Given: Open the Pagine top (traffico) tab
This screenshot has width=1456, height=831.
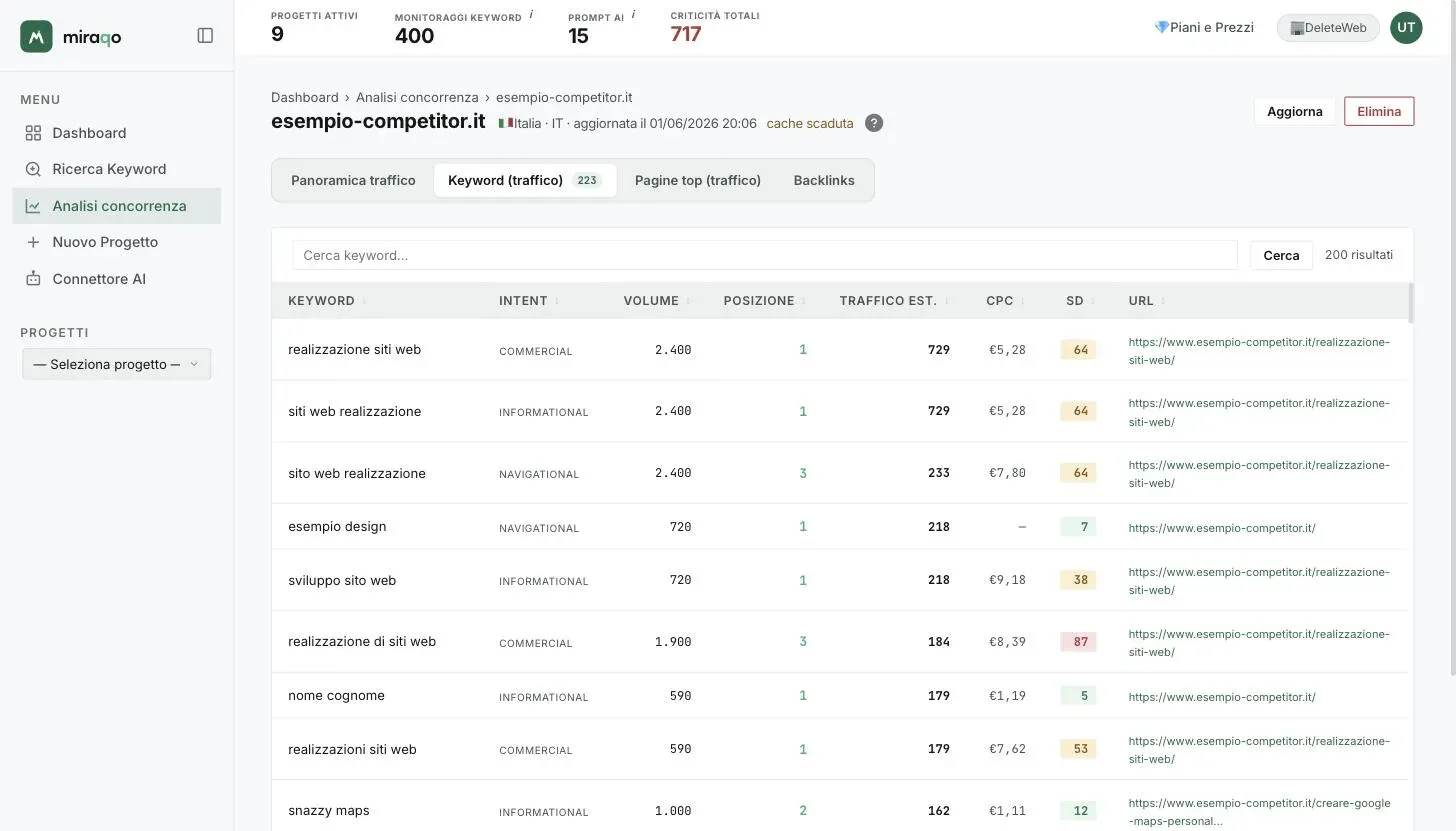Looking at the screenshot, I should coord(698,180).
